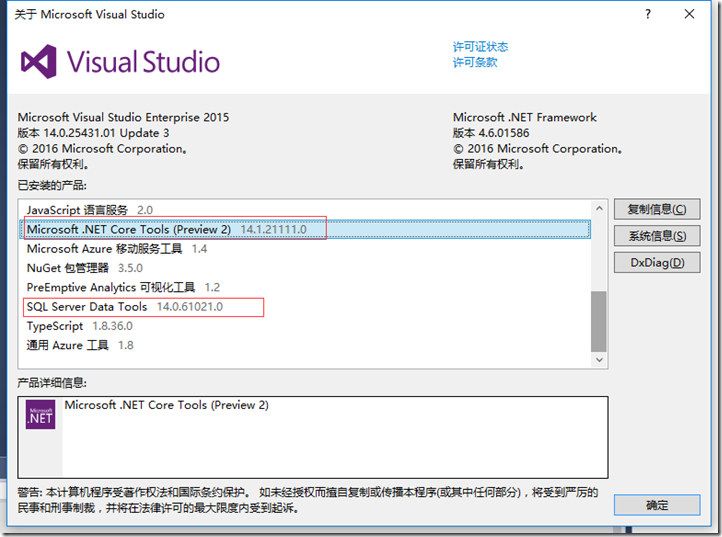Image resolution: width=722 pixels, height=537 pixels.
Task: Click the 复制信息(C) button
Action: tap(657, 210)
